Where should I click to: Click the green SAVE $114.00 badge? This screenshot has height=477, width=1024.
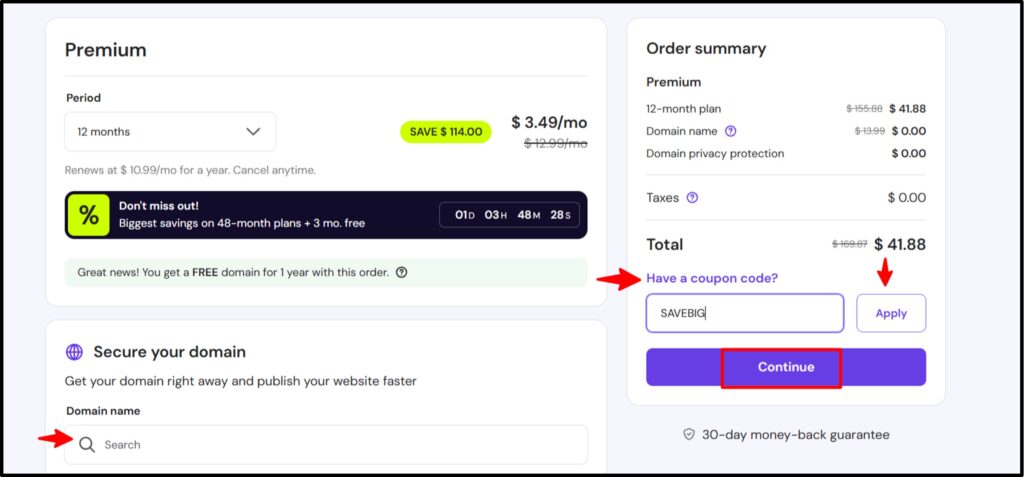click(445, 131)
